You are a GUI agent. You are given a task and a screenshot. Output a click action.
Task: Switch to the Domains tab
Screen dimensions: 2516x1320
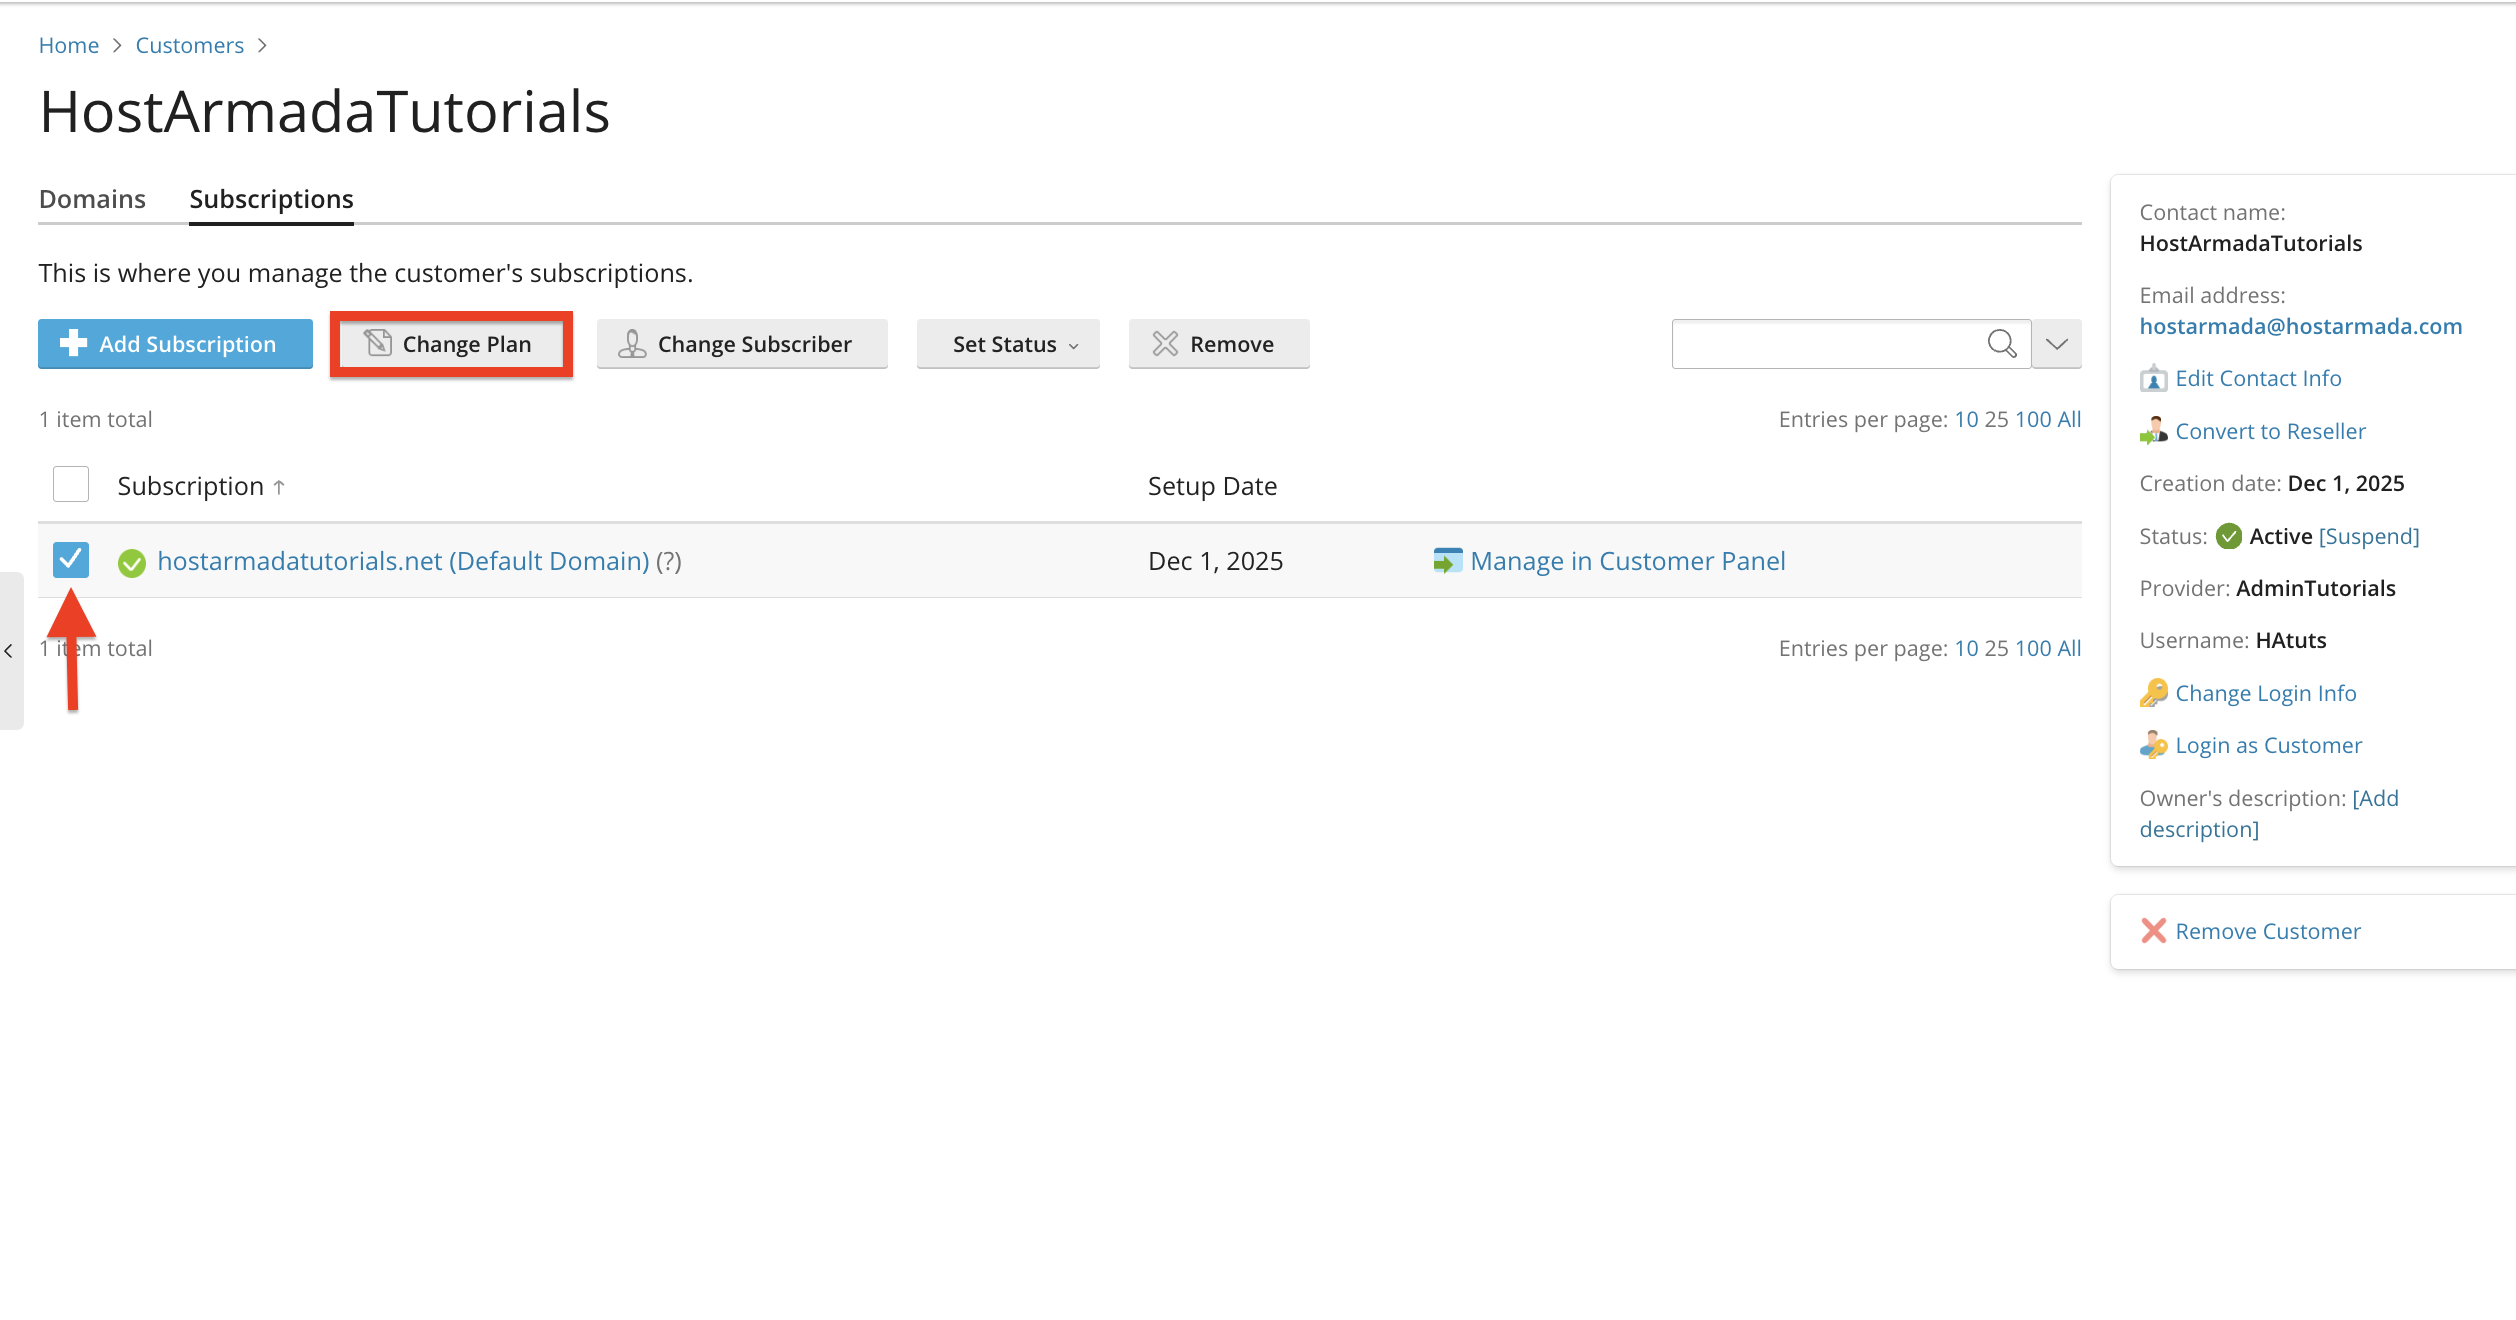(x=92, y=199)
